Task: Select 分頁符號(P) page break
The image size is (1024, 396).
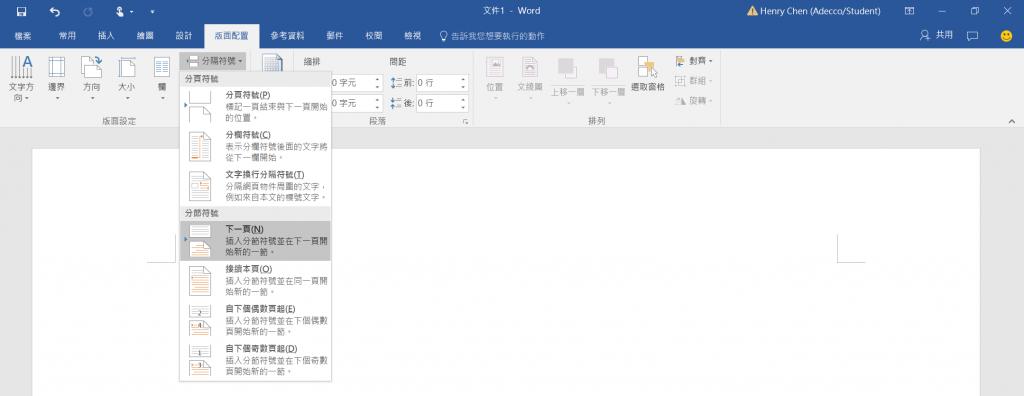Action: 255,107
